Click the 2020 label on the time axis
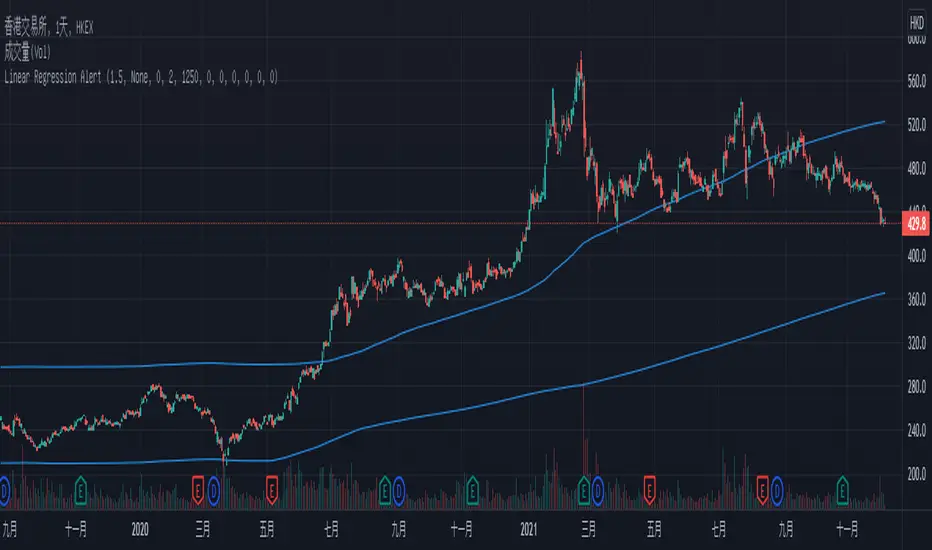 coord(140,529)
